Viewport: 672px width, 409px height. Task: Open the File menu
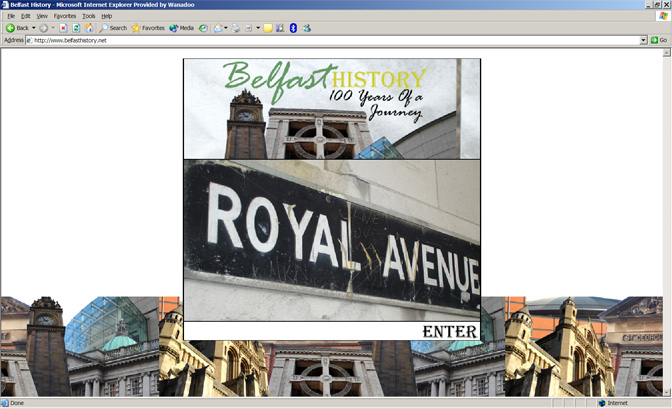click(11, 16)
